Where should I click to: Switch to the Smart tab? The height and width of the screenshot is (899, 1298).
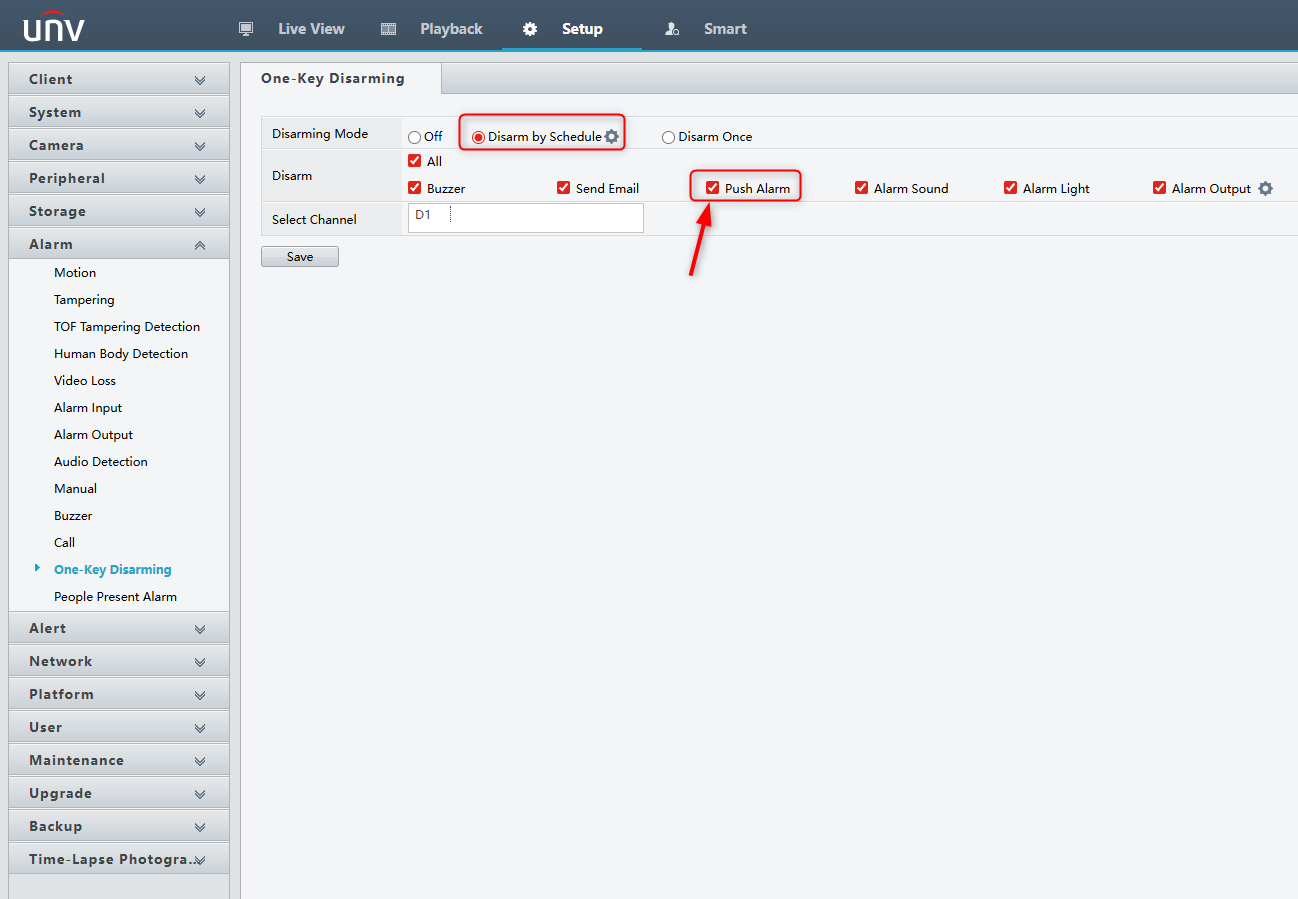(725, 29)
